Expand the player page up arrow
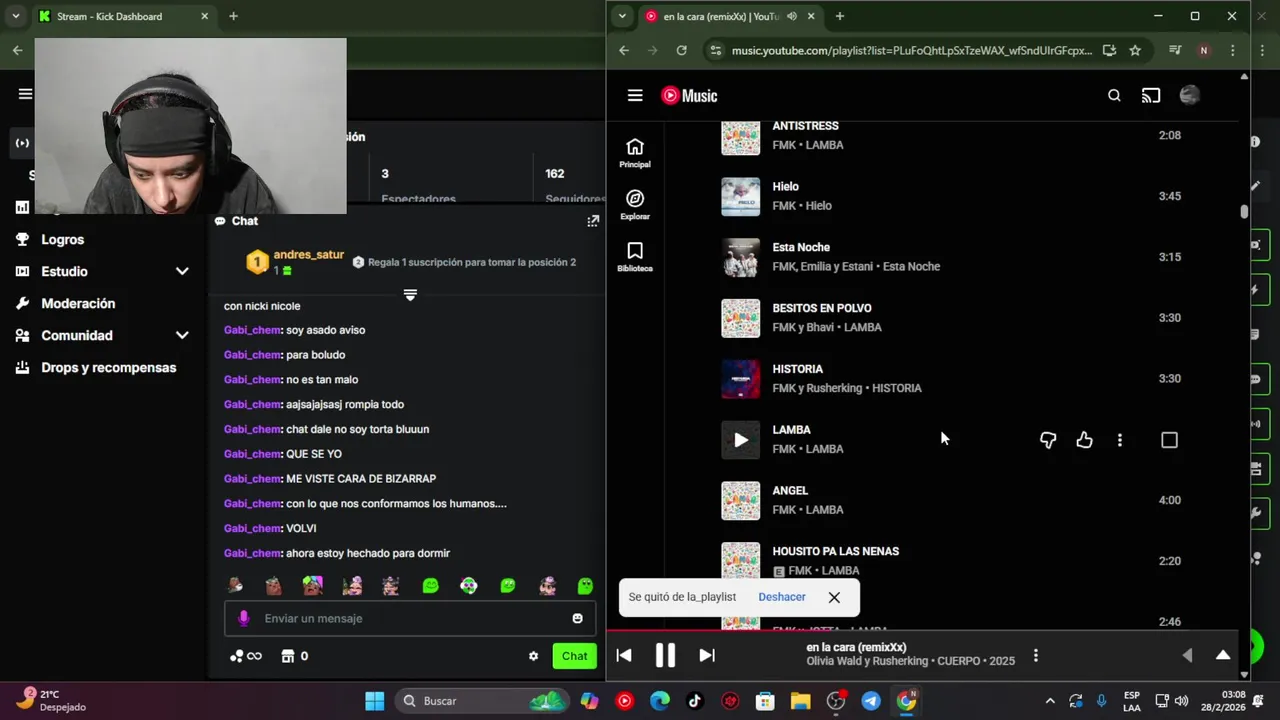Viewport: 1280px width, 720px height. [1223, 655]
